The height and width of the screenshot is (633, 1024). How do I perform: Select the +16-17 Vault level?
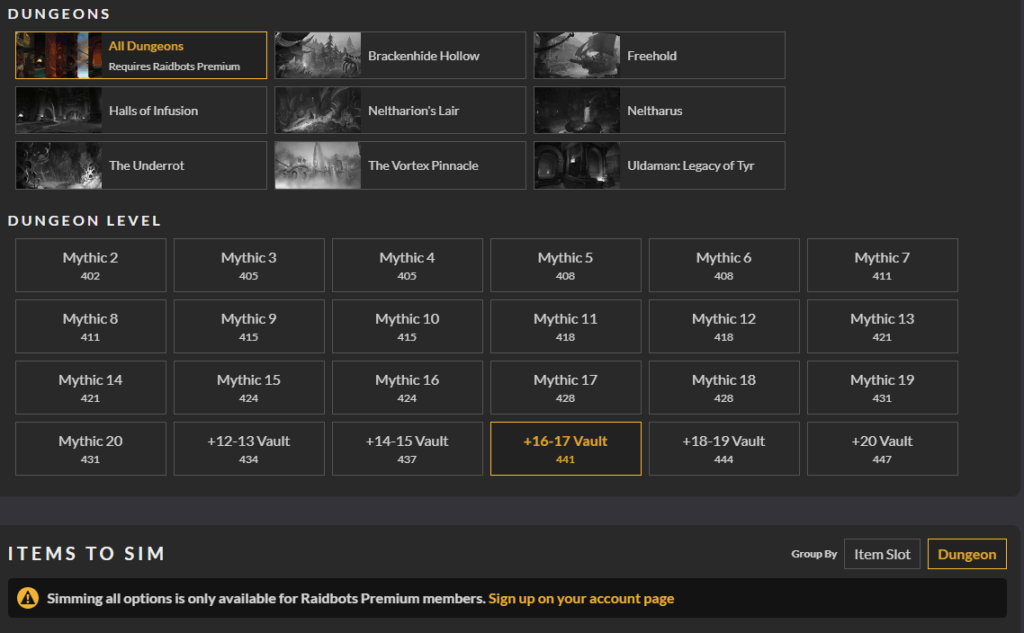point(565,448)
